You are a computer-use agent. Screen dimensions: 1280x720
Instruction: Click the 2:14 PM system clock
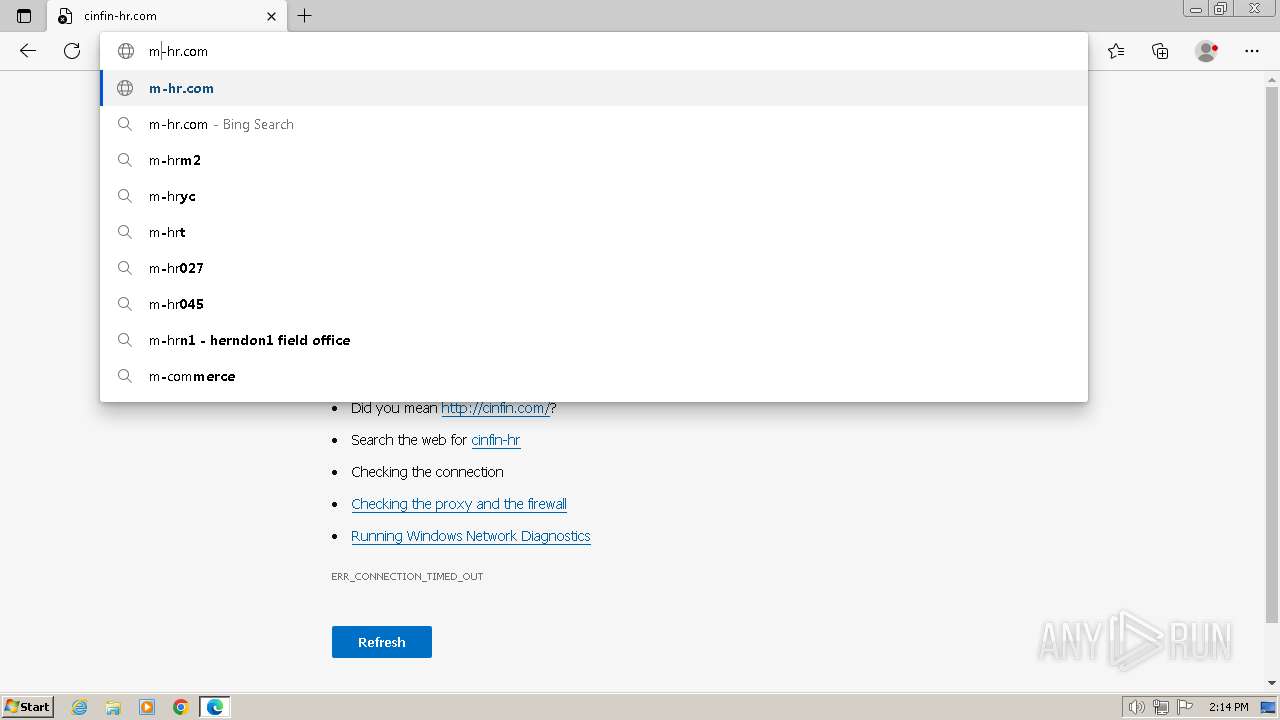coord(1228,707)
